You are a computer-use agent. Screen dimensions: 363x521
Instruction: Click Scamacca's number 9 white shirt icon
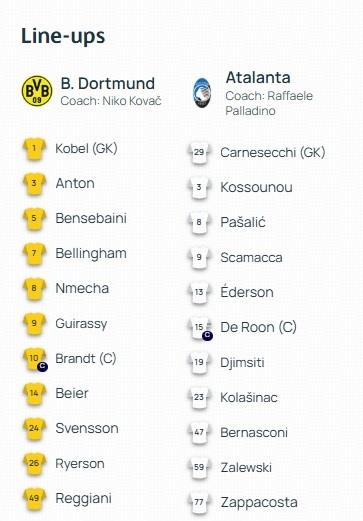click(199, 258)
